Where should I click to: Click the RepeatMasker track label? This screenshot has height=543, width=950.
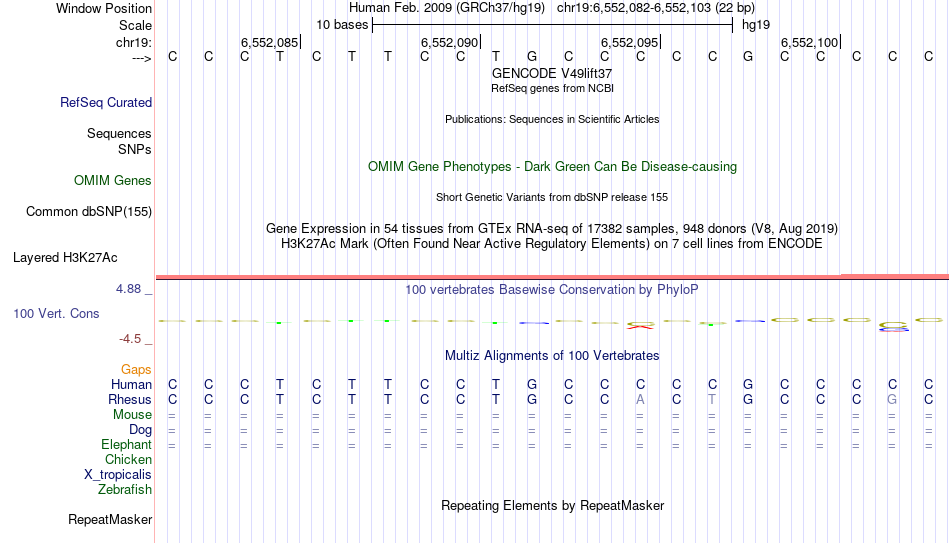coord(110,519)
